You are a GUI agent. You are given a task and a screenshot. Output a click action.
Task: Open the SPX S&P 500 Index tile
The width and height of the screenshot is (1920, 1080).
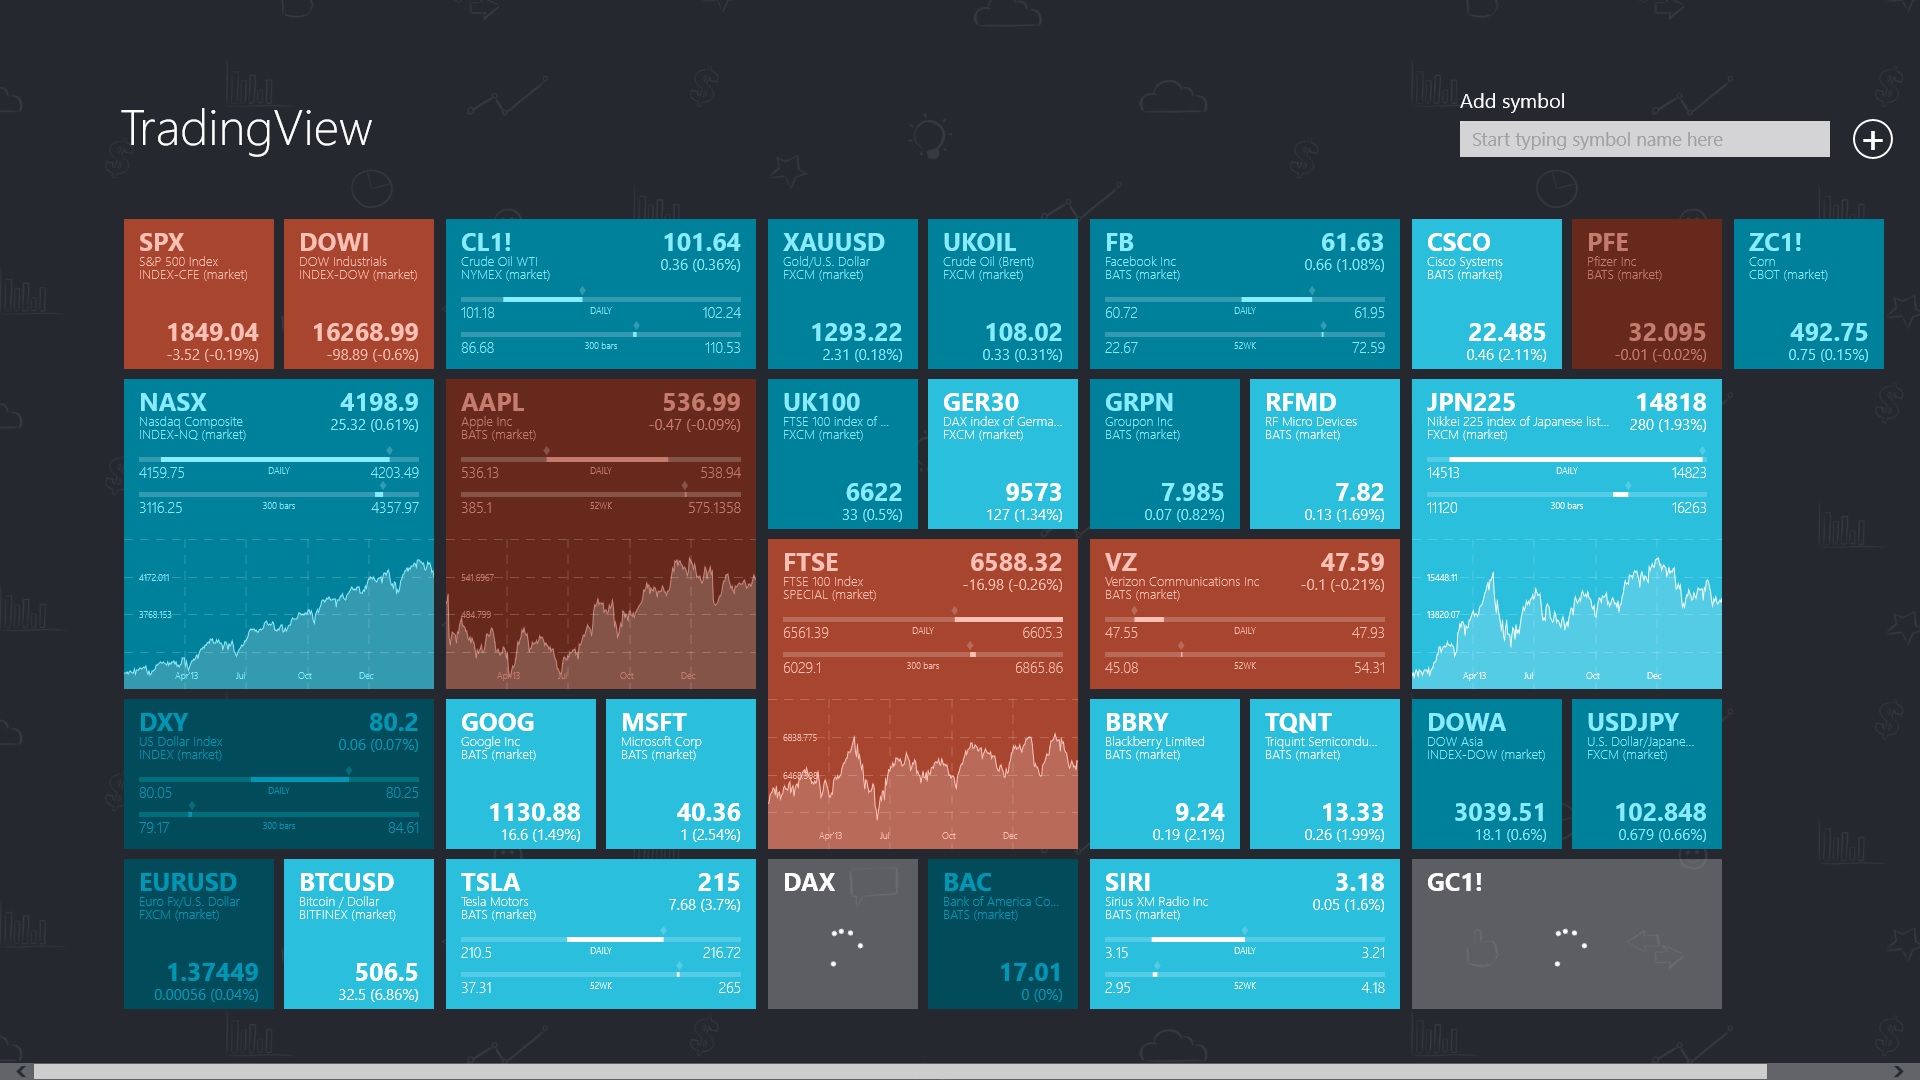198,297
